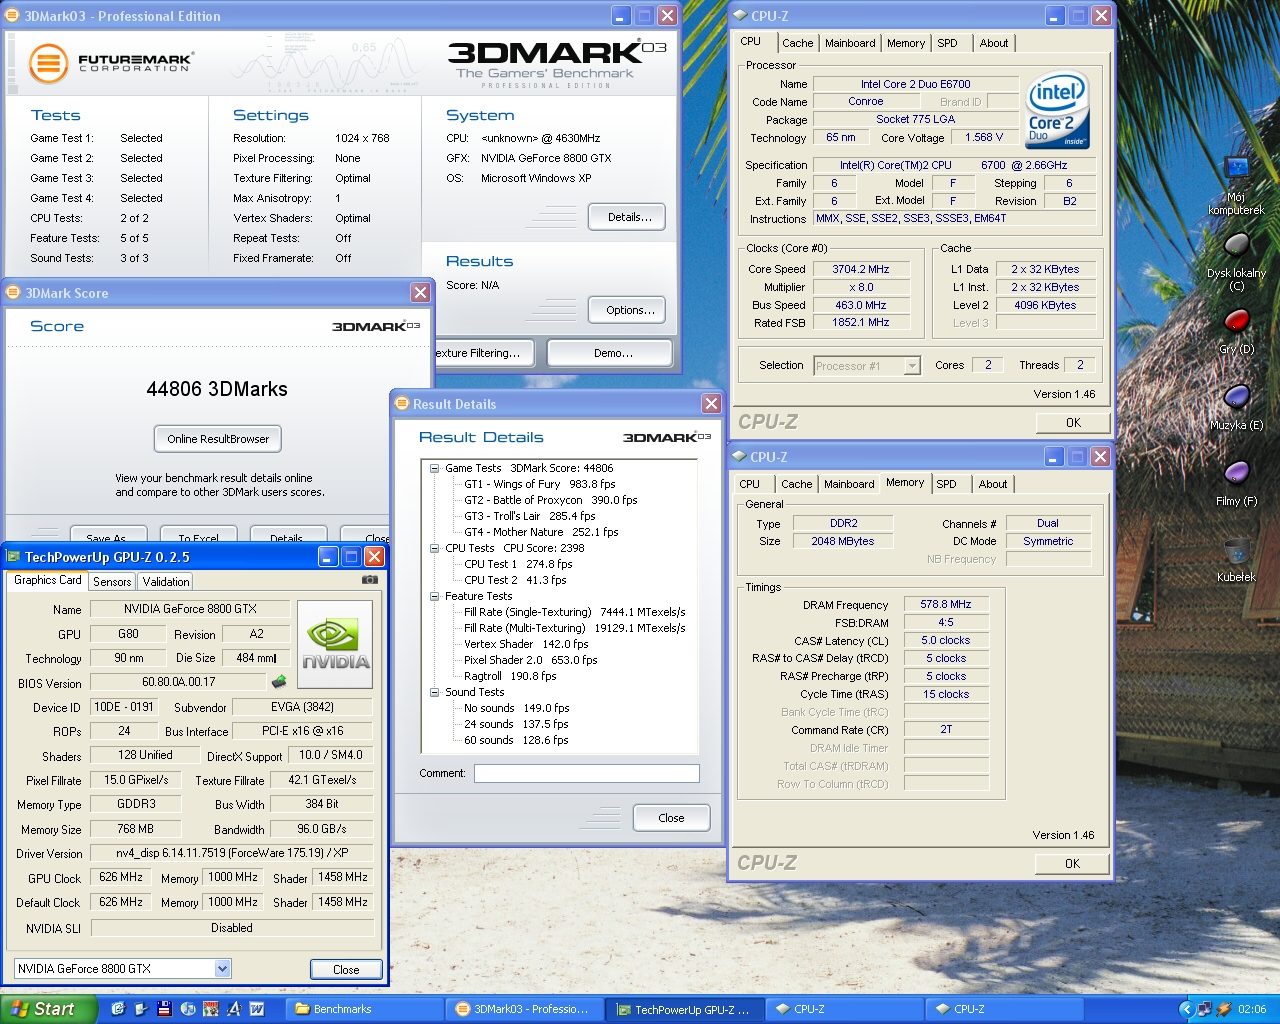Click the 44806 3DMarks score text
Screen dimensions: 1280x1024
click(217, 389)
